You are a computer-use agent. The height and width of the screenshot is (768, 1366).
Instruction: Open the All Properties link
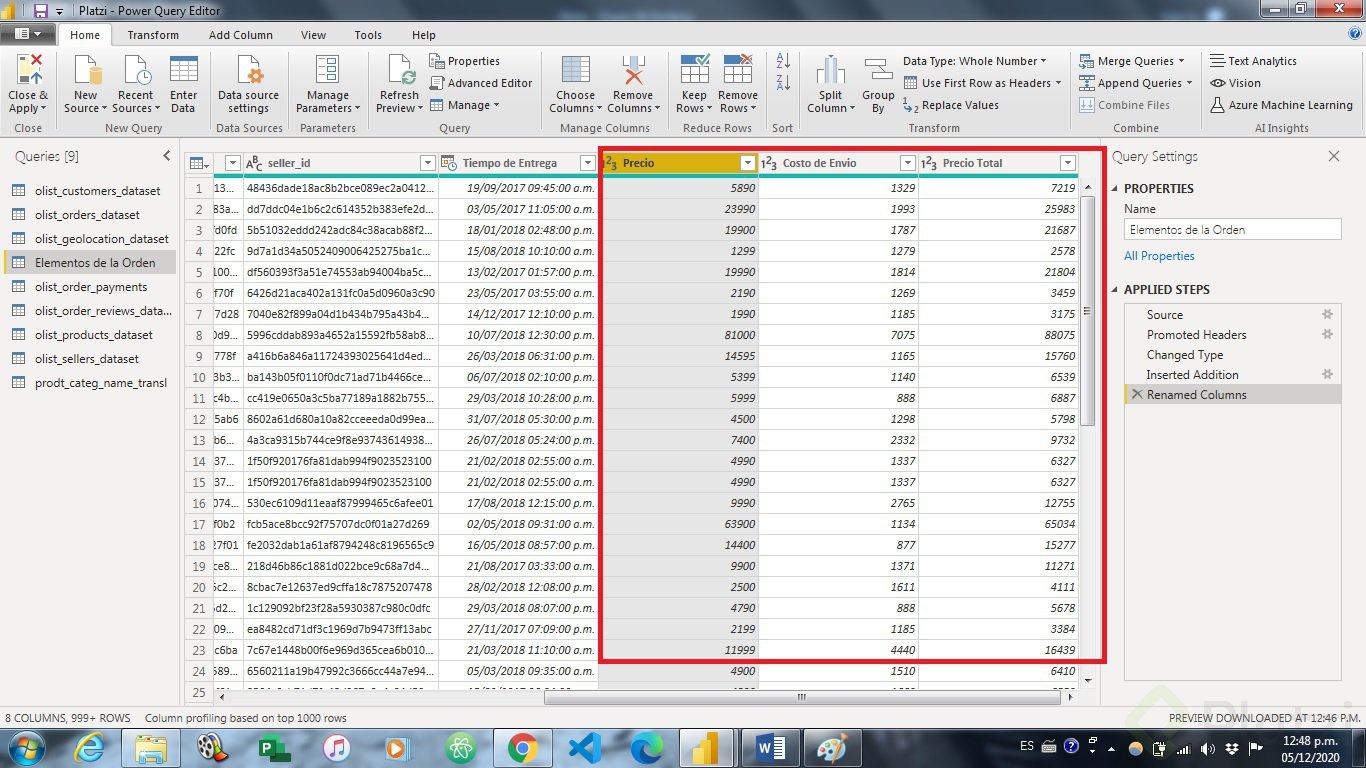click(1159, 256)
